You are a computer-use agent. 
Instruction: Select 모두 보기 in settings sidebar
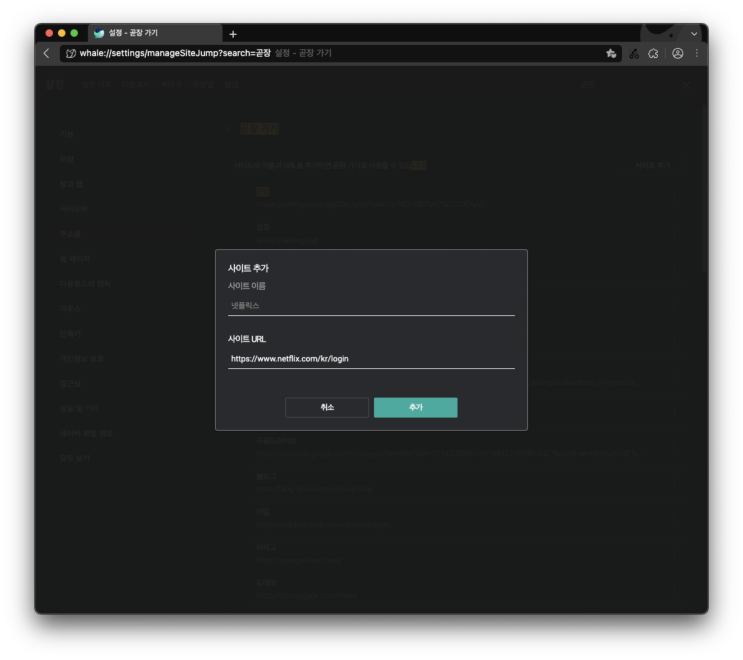[x=74, y=458]
